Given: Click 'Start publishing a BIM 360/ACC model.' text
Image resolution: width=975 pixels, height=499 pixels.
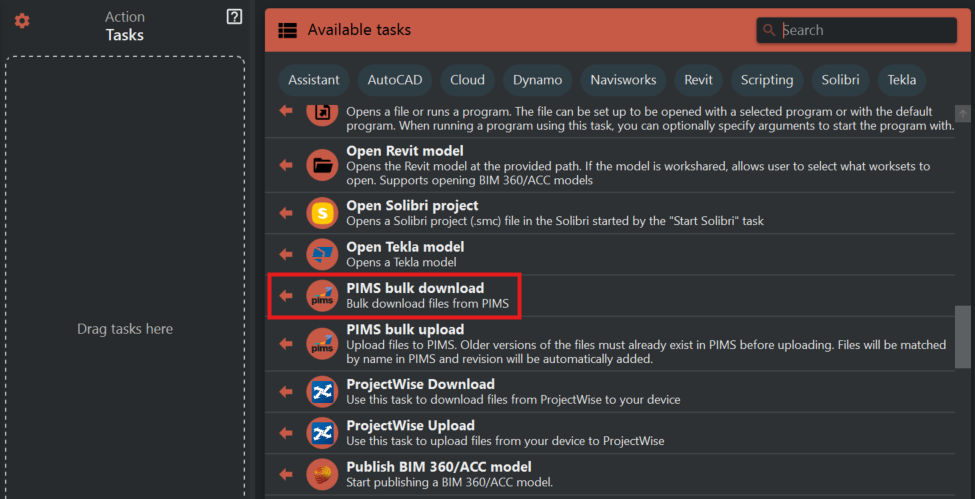Looking at the screenshot, I should (x=450, y=482).
